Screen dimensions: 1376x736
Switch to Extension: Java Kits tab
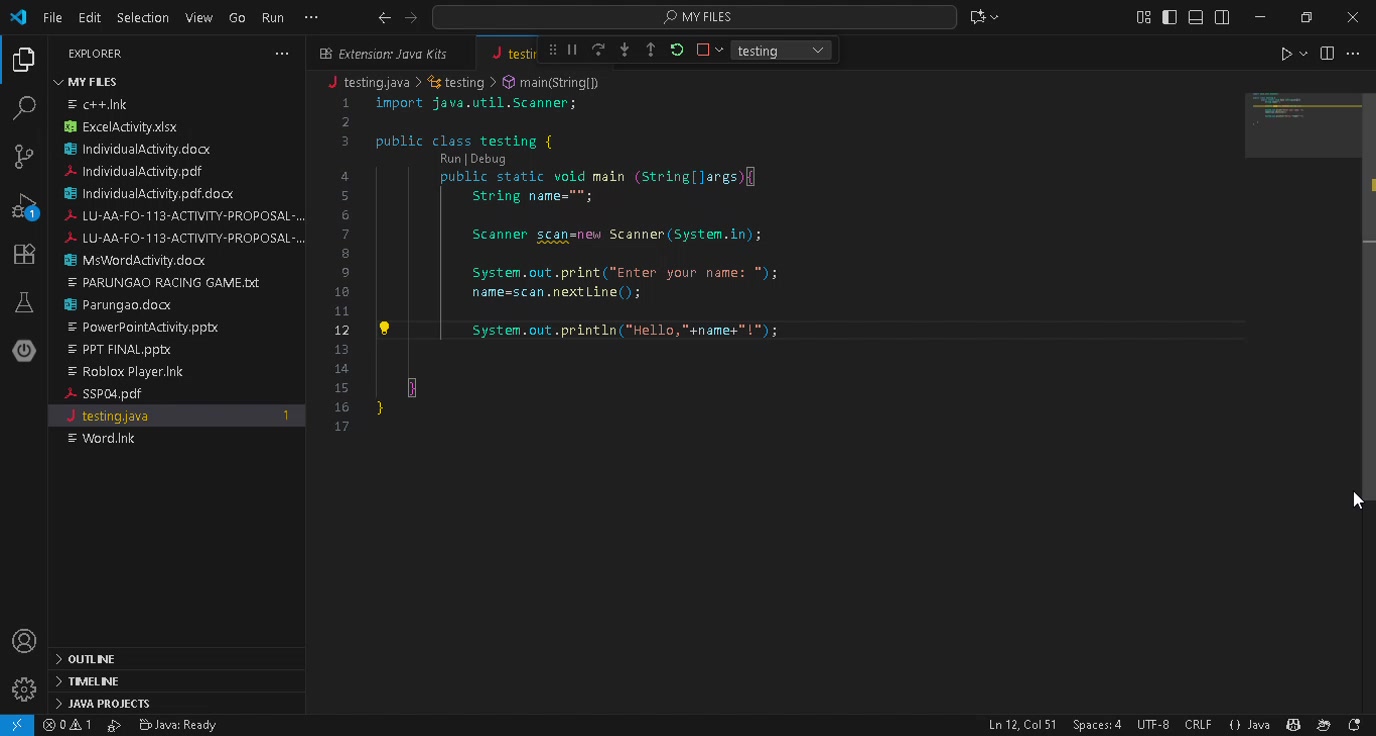point(391,54)
